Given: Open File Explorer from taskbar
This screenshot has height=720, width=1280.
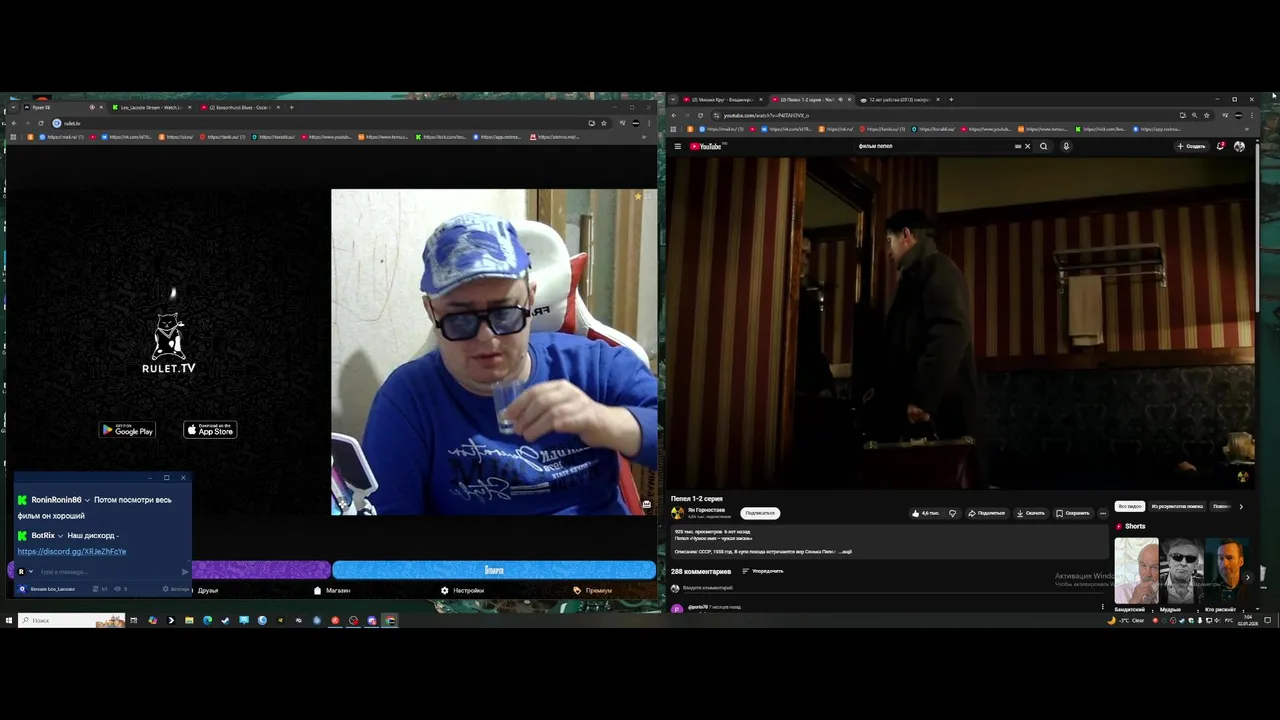Looking at the screenshot, I should click(188, 620).
